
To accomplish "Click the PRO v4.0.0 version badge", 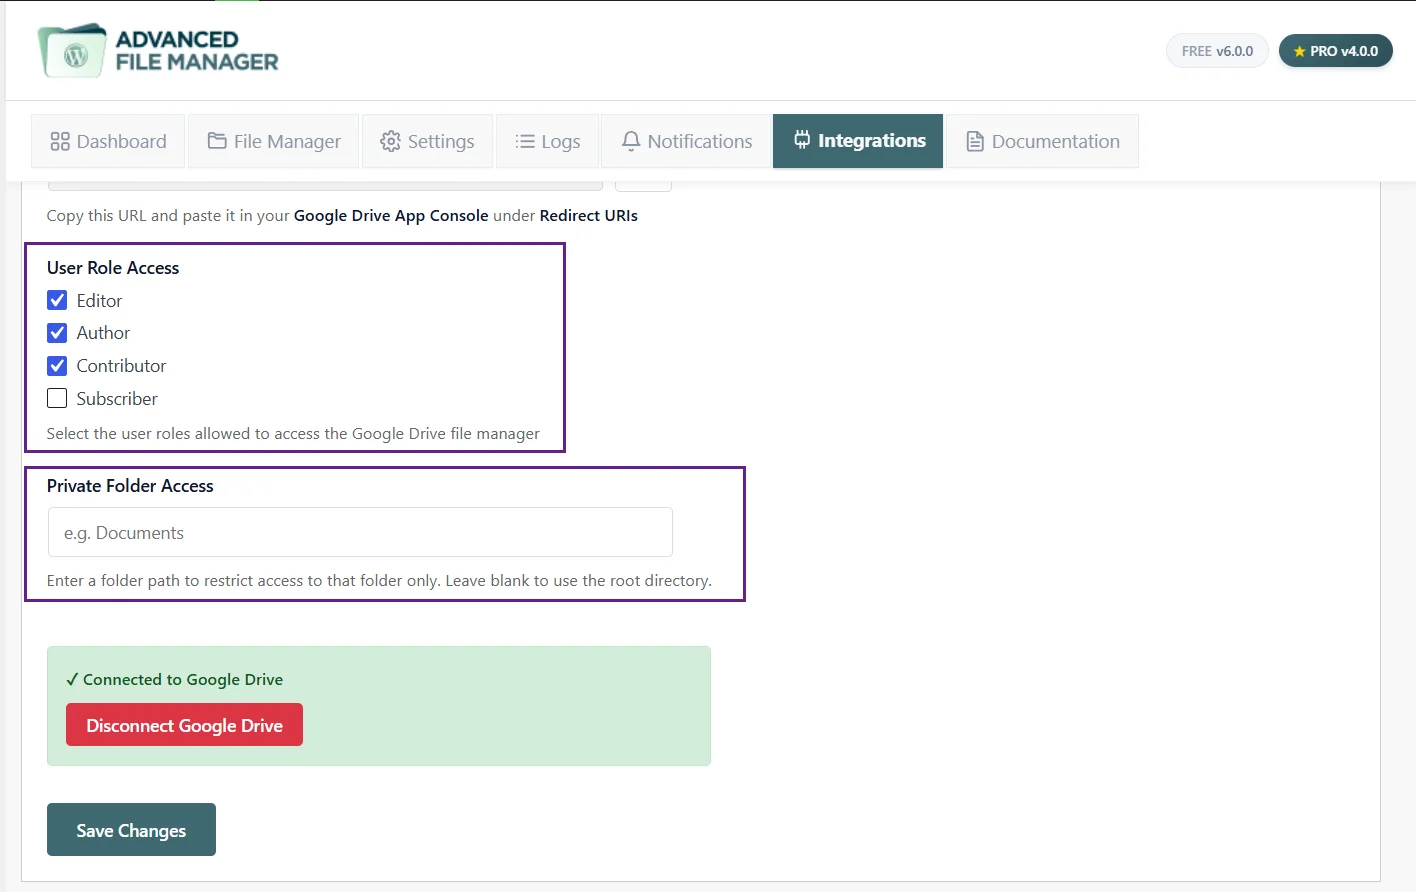I will 1336,51.
